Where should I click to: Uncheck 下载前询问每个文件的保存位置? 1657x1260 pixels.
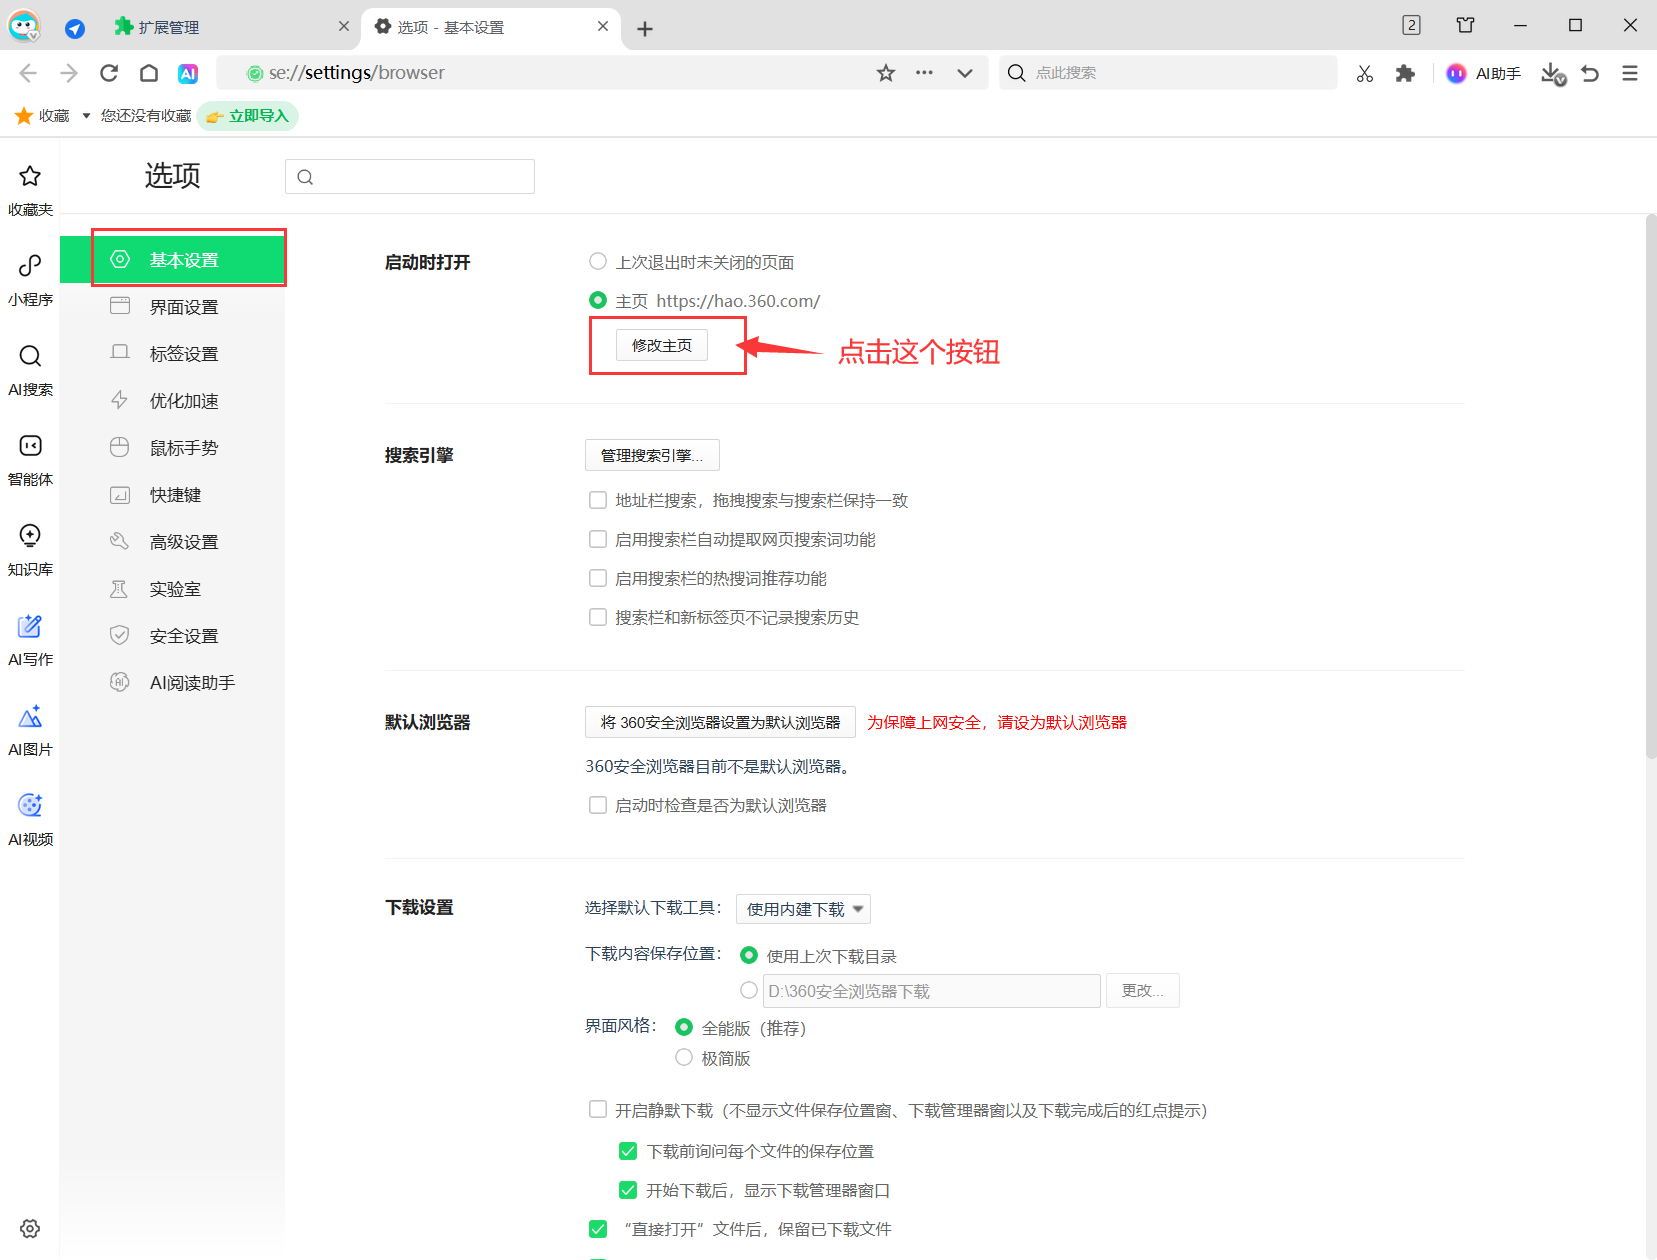[628, 1151]
